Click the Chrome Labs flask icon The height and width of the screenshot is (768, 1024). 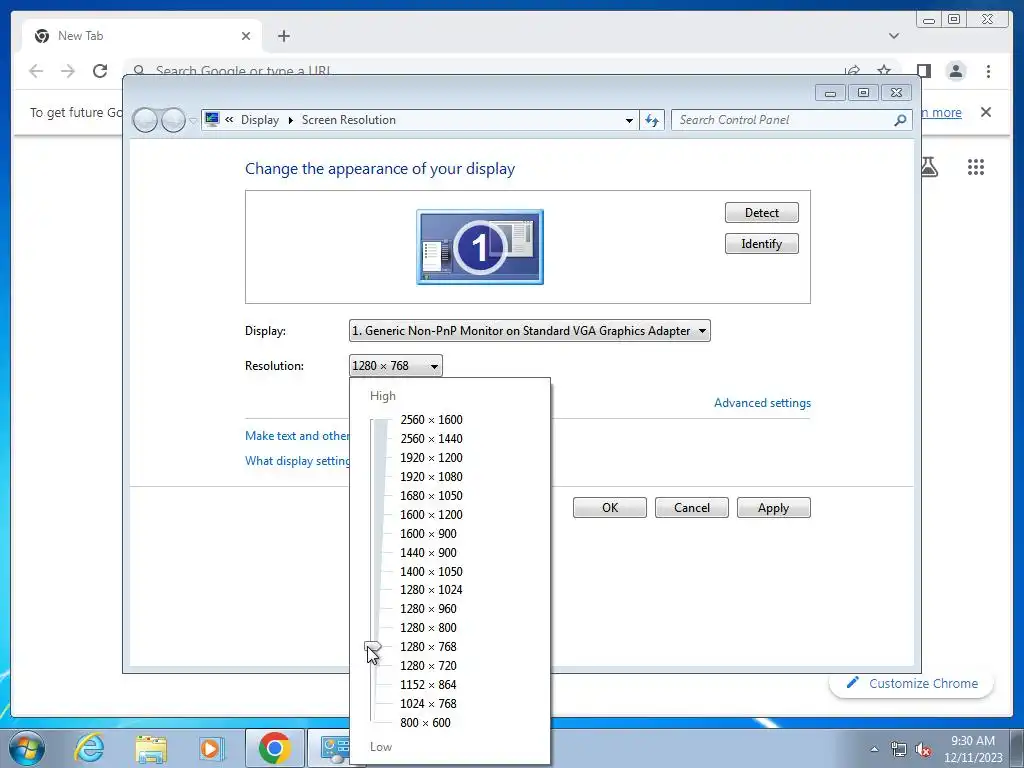[929, 167]
